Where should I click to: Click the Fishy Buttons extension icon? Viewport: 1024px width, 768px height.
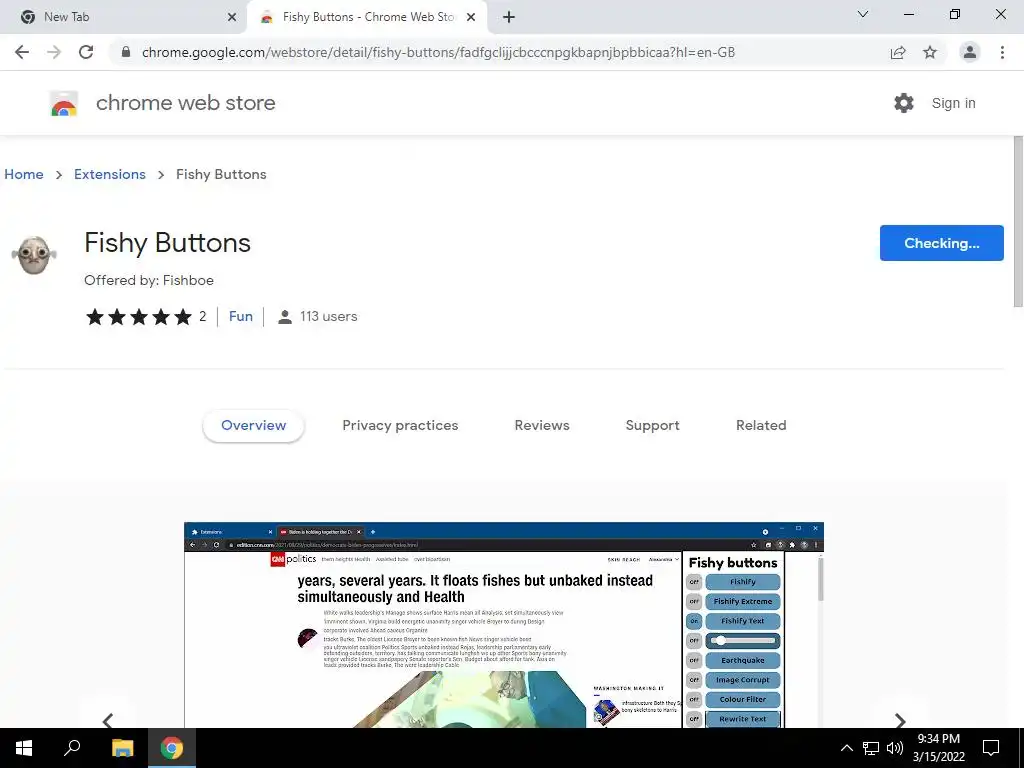(x=34, y=255)
